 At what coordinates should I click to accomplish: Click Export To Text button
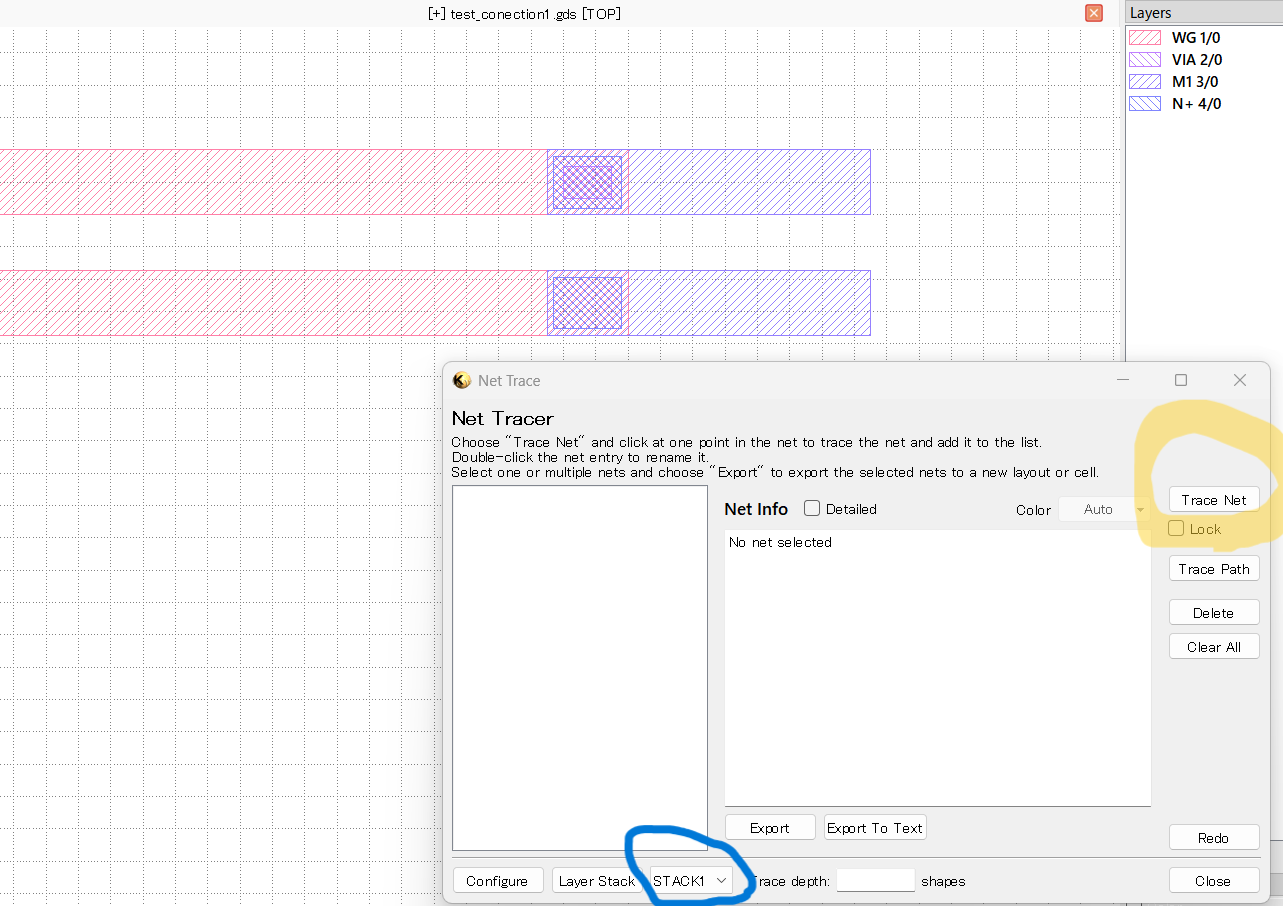click(875, 827)
